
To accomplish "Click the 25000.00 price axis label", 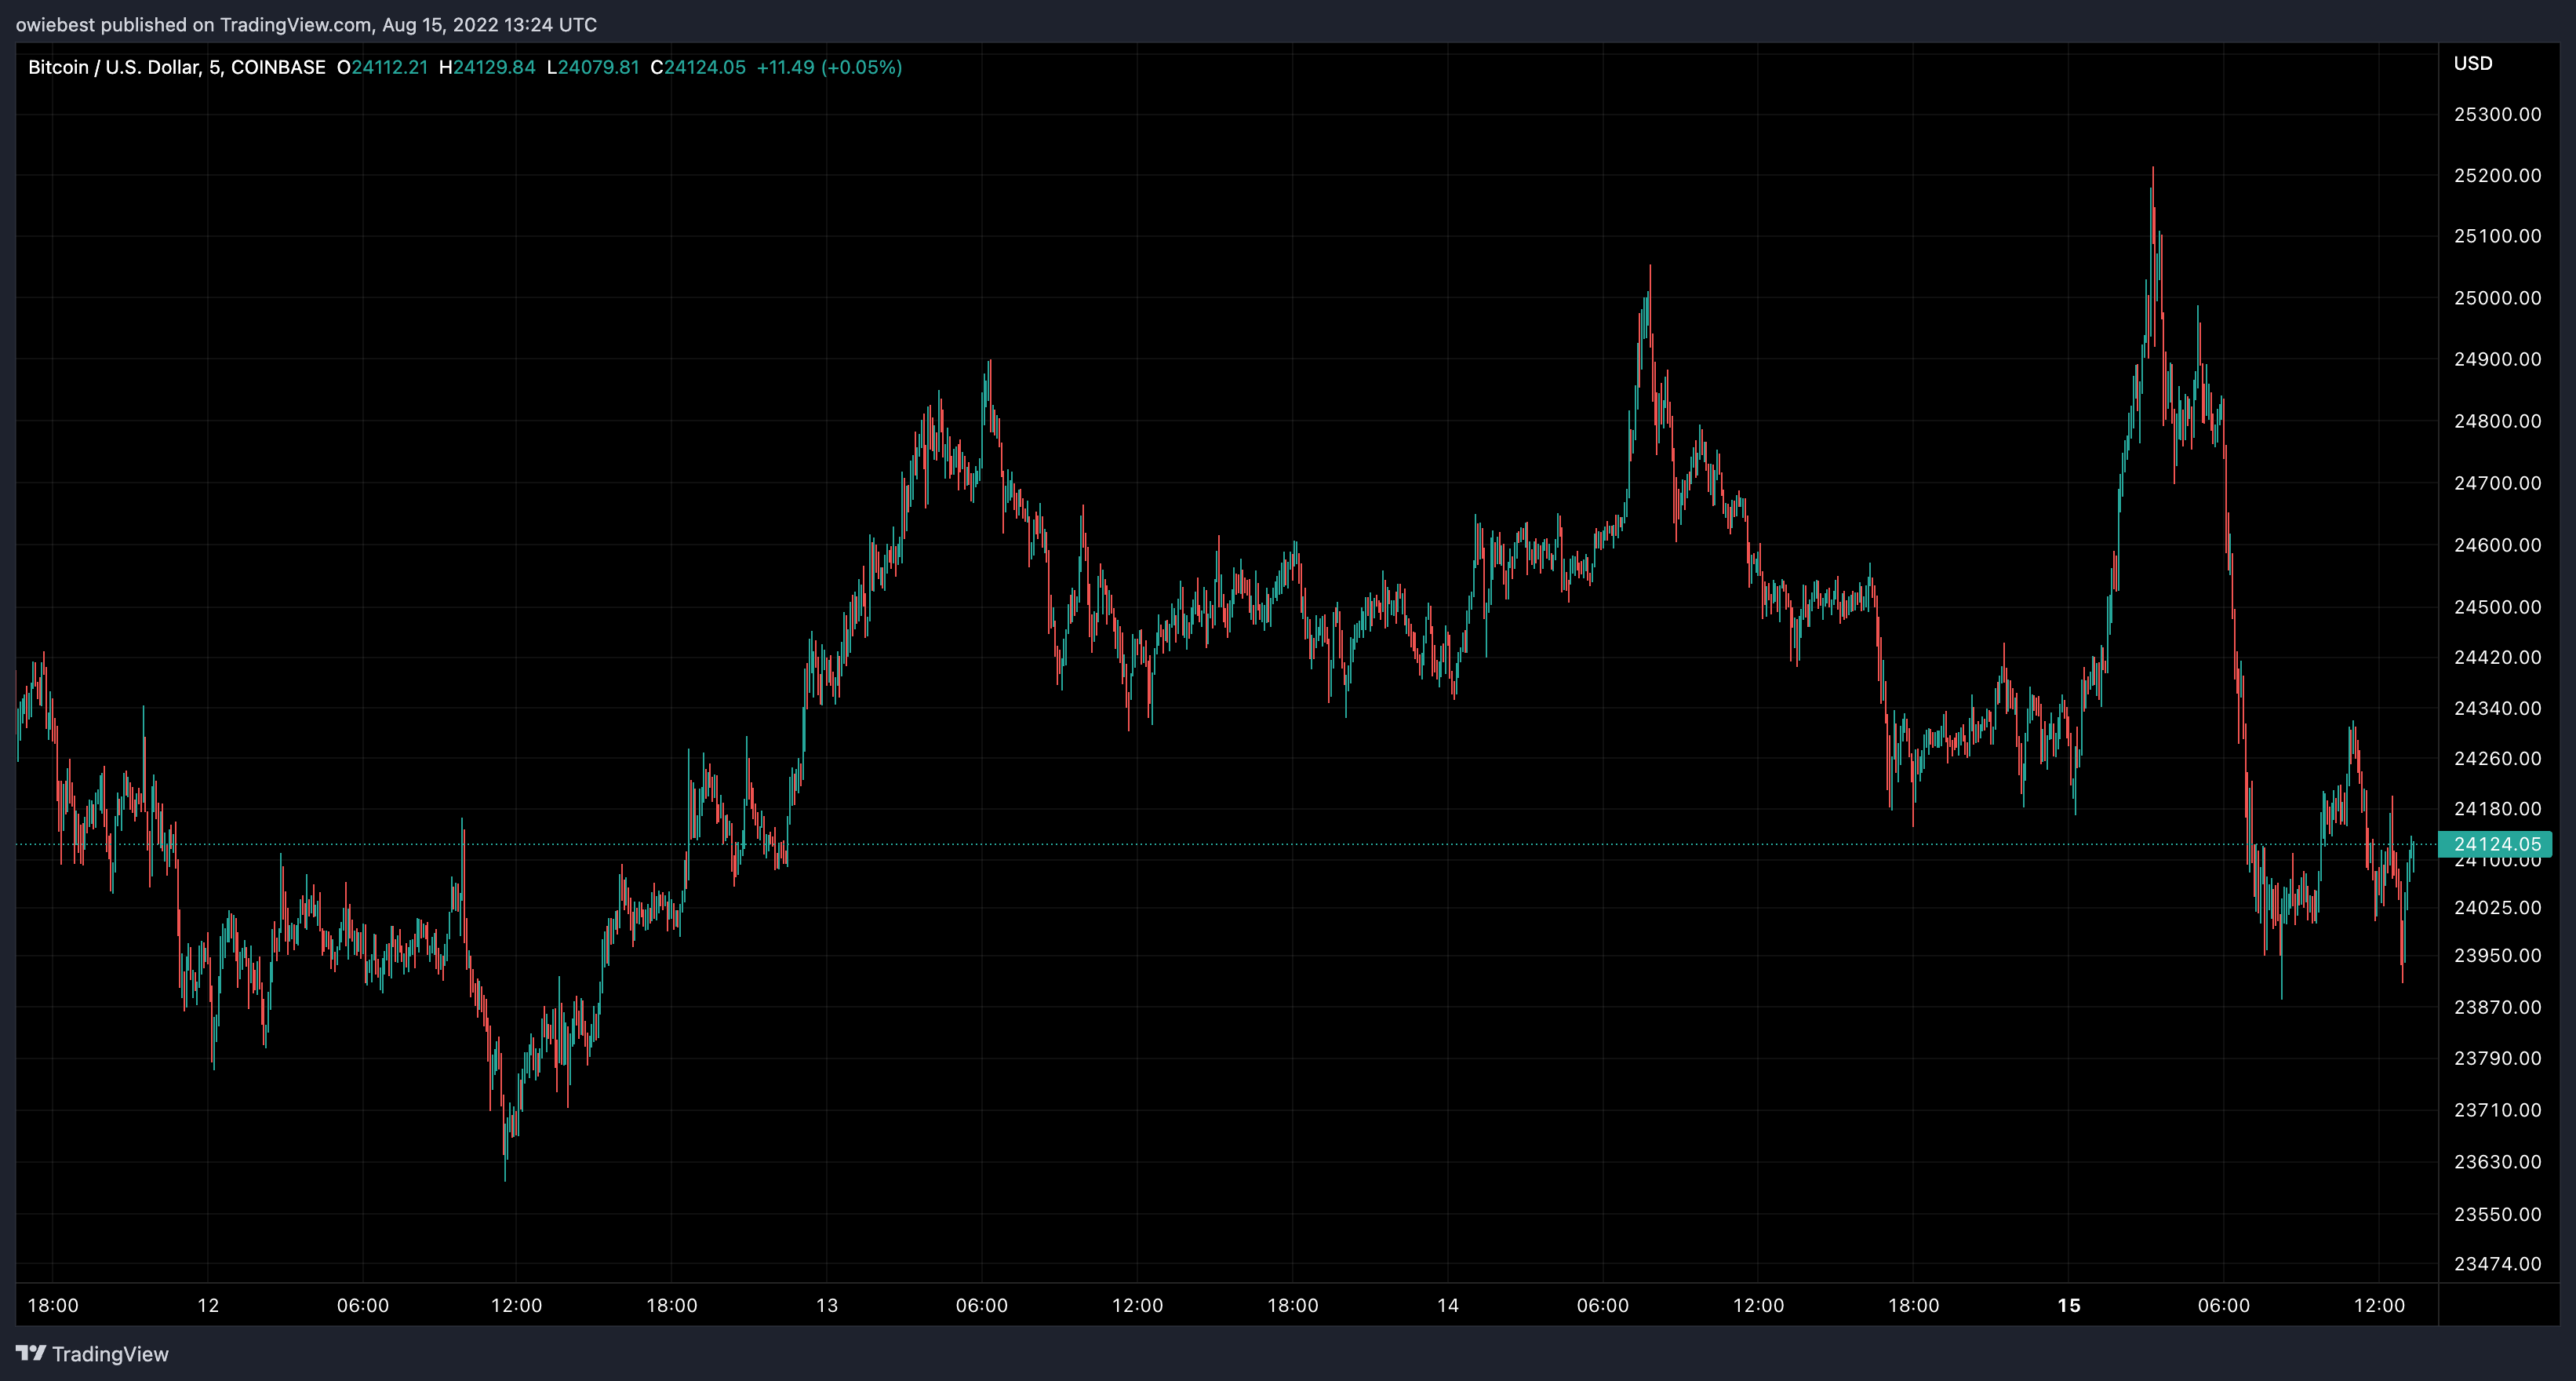I will pos(2497,298).
